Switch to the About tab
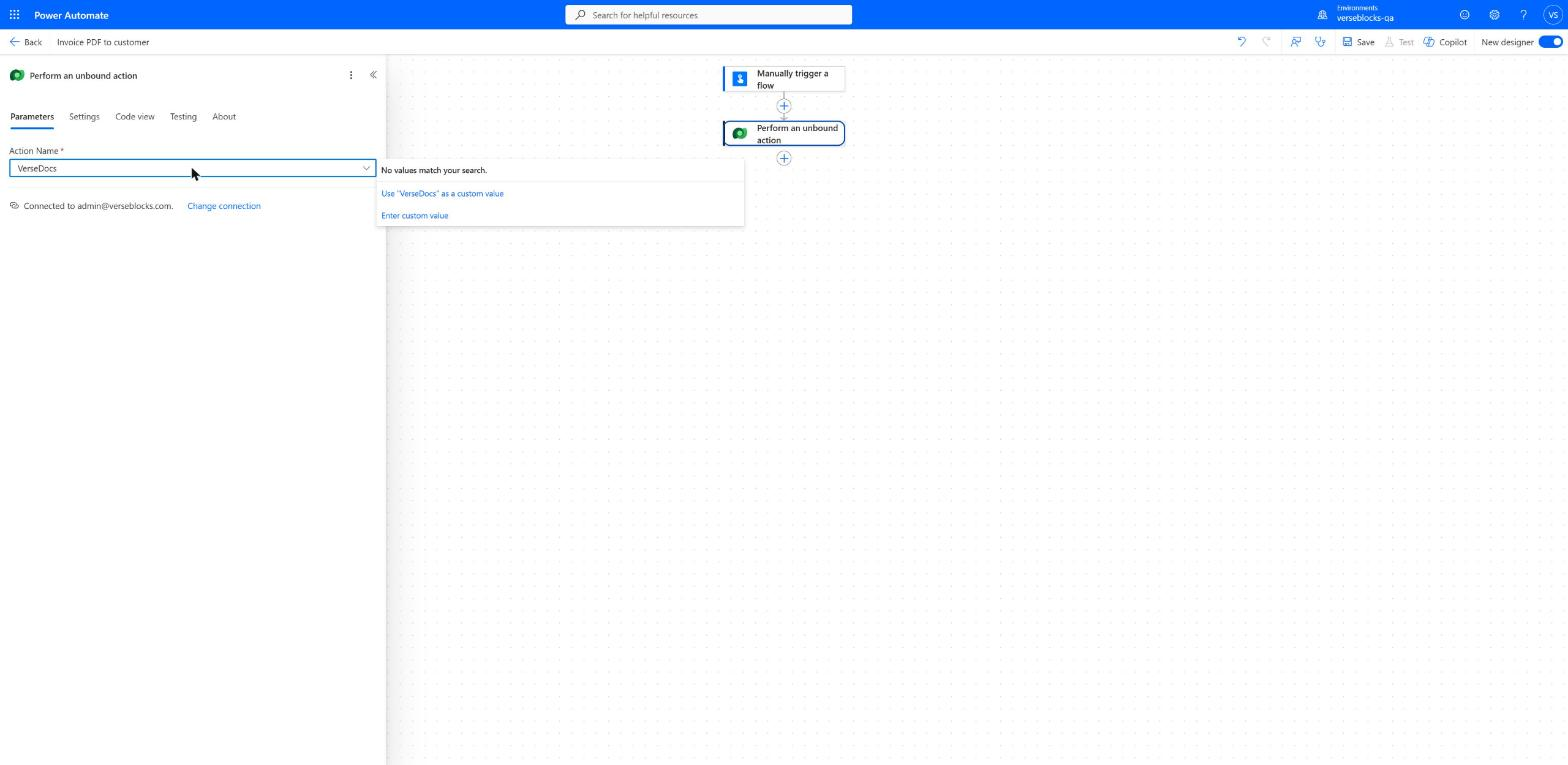 tap(224, 117)
